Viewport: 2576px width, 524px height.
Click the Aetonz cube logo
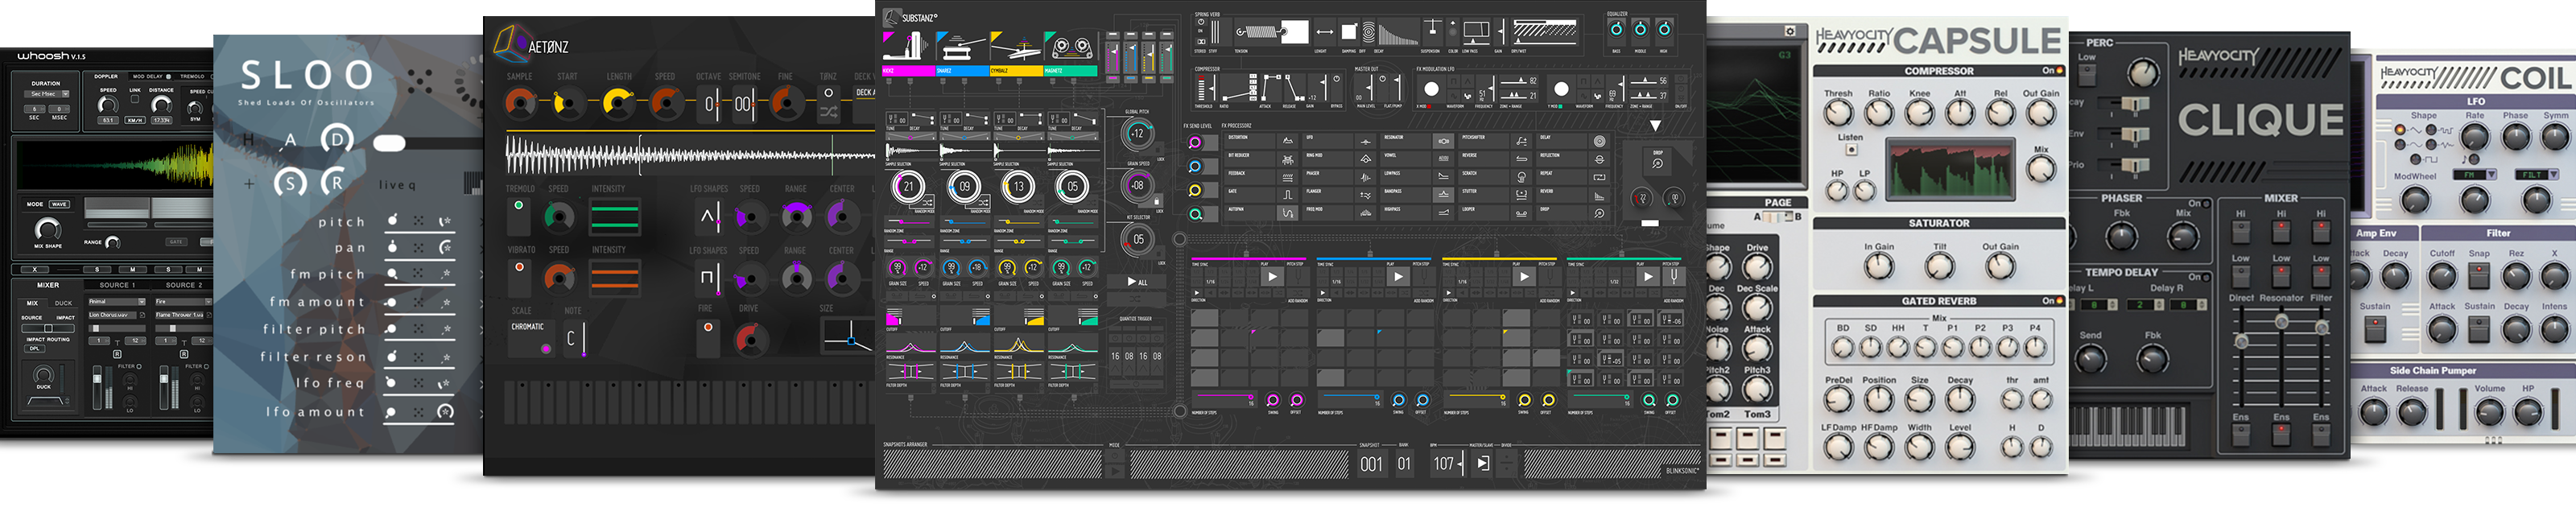pos(511,44)
